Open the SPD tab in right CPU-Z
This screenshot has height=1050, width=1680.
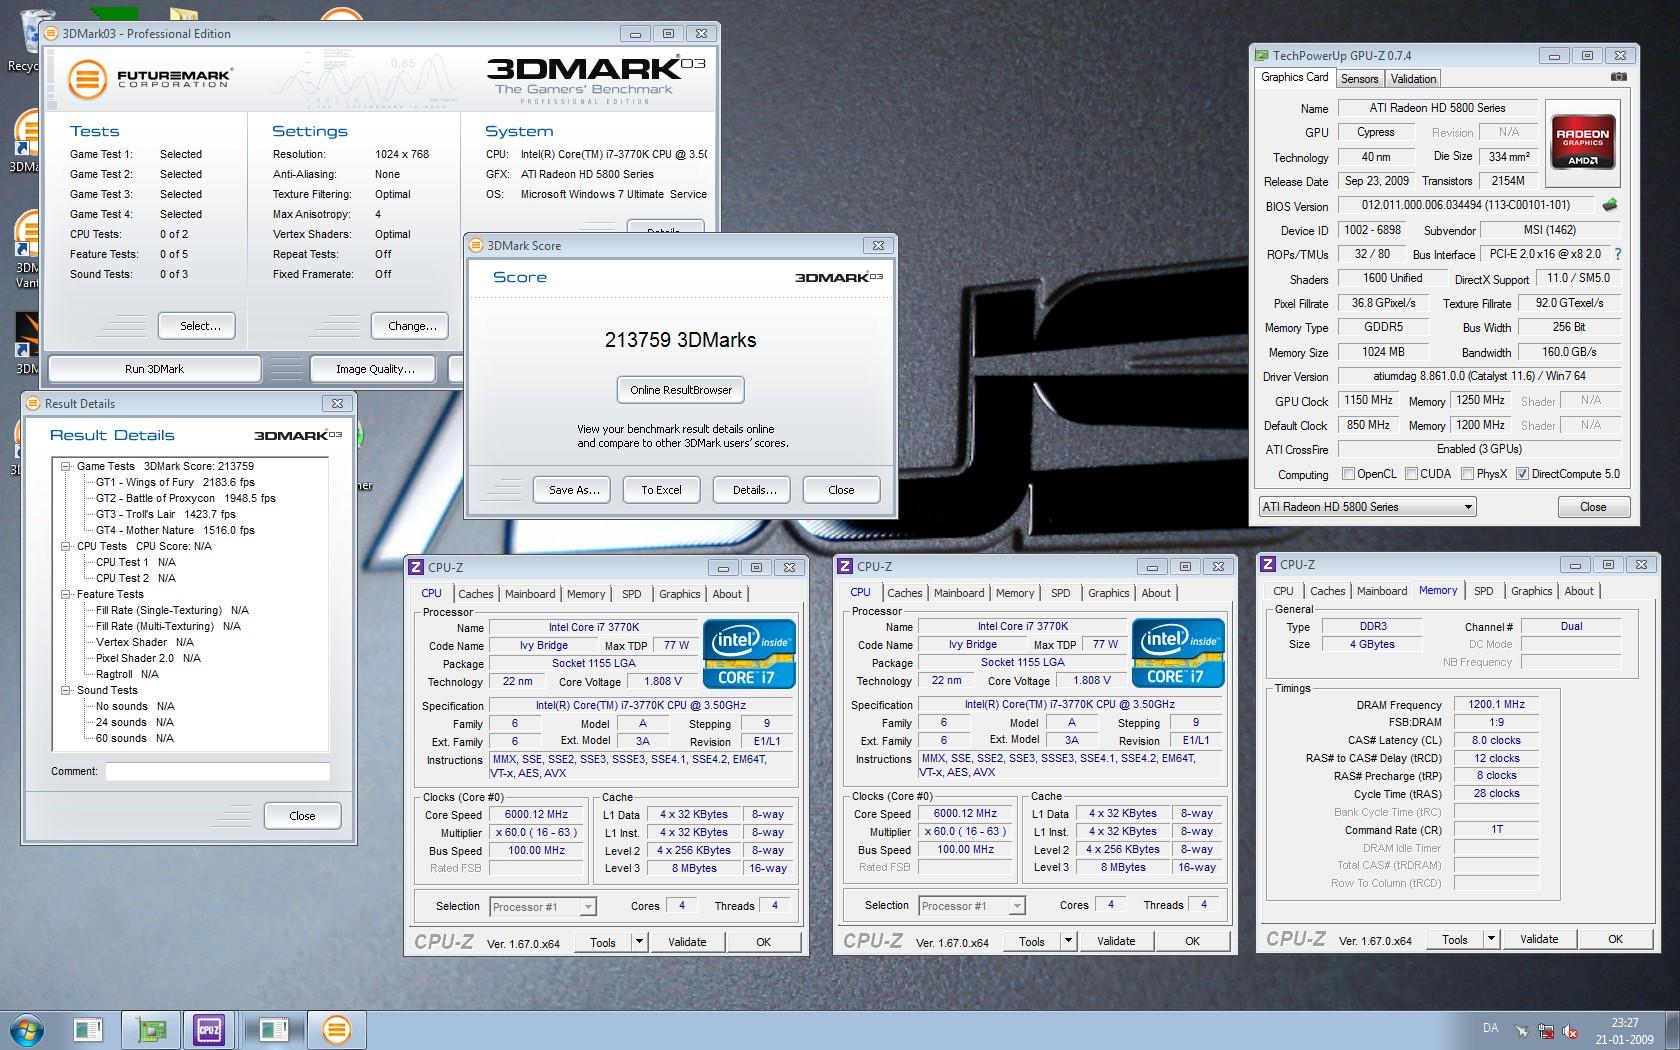click(1484, 591)
